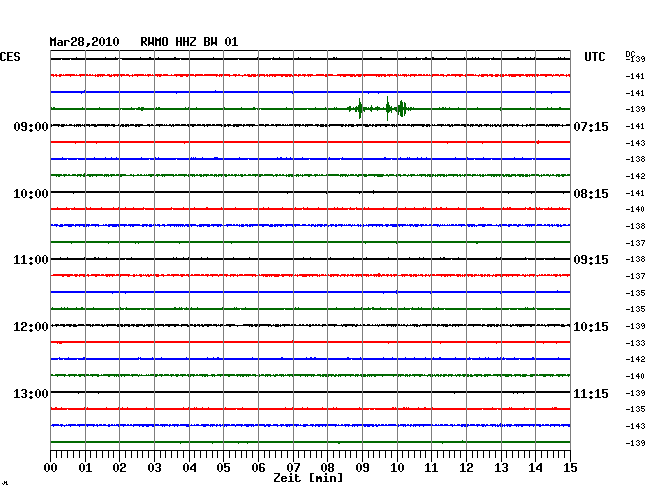Click the DC column header
Screen dimensions: 650x494
(630, 54)
